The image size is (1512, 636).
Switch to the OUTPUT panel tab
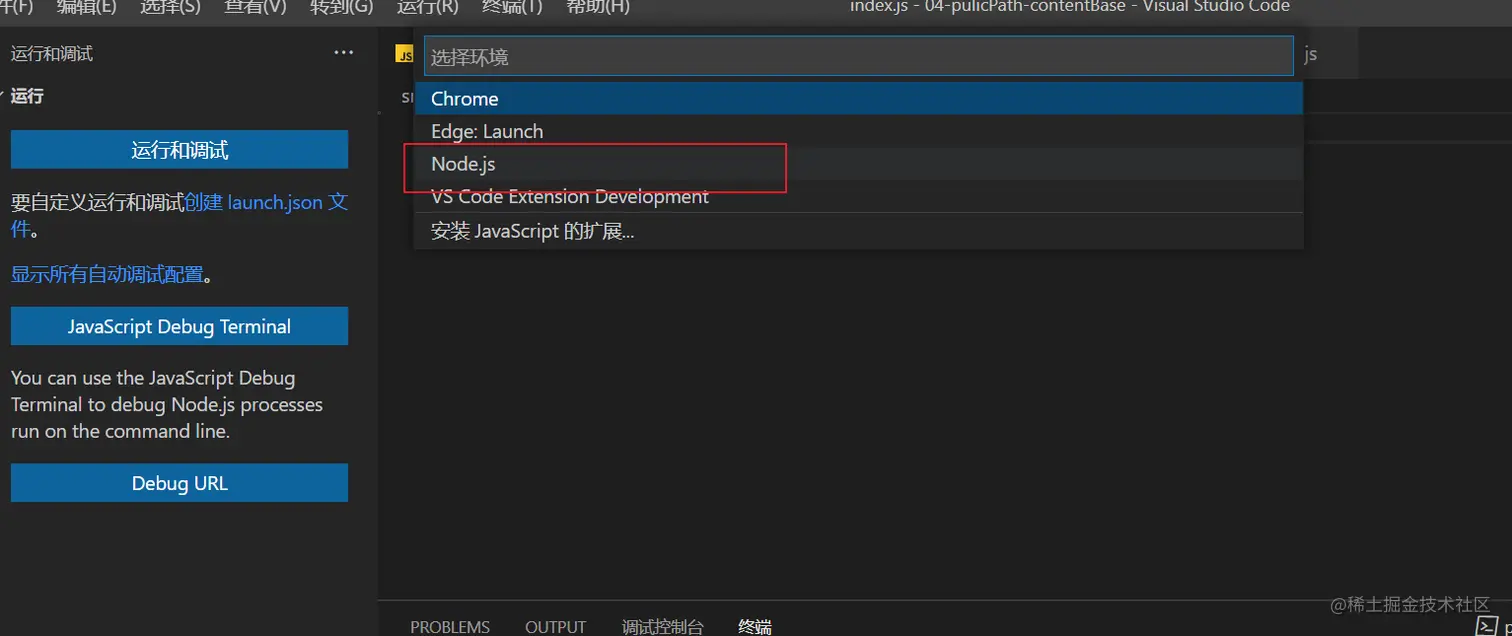[556, 627]
